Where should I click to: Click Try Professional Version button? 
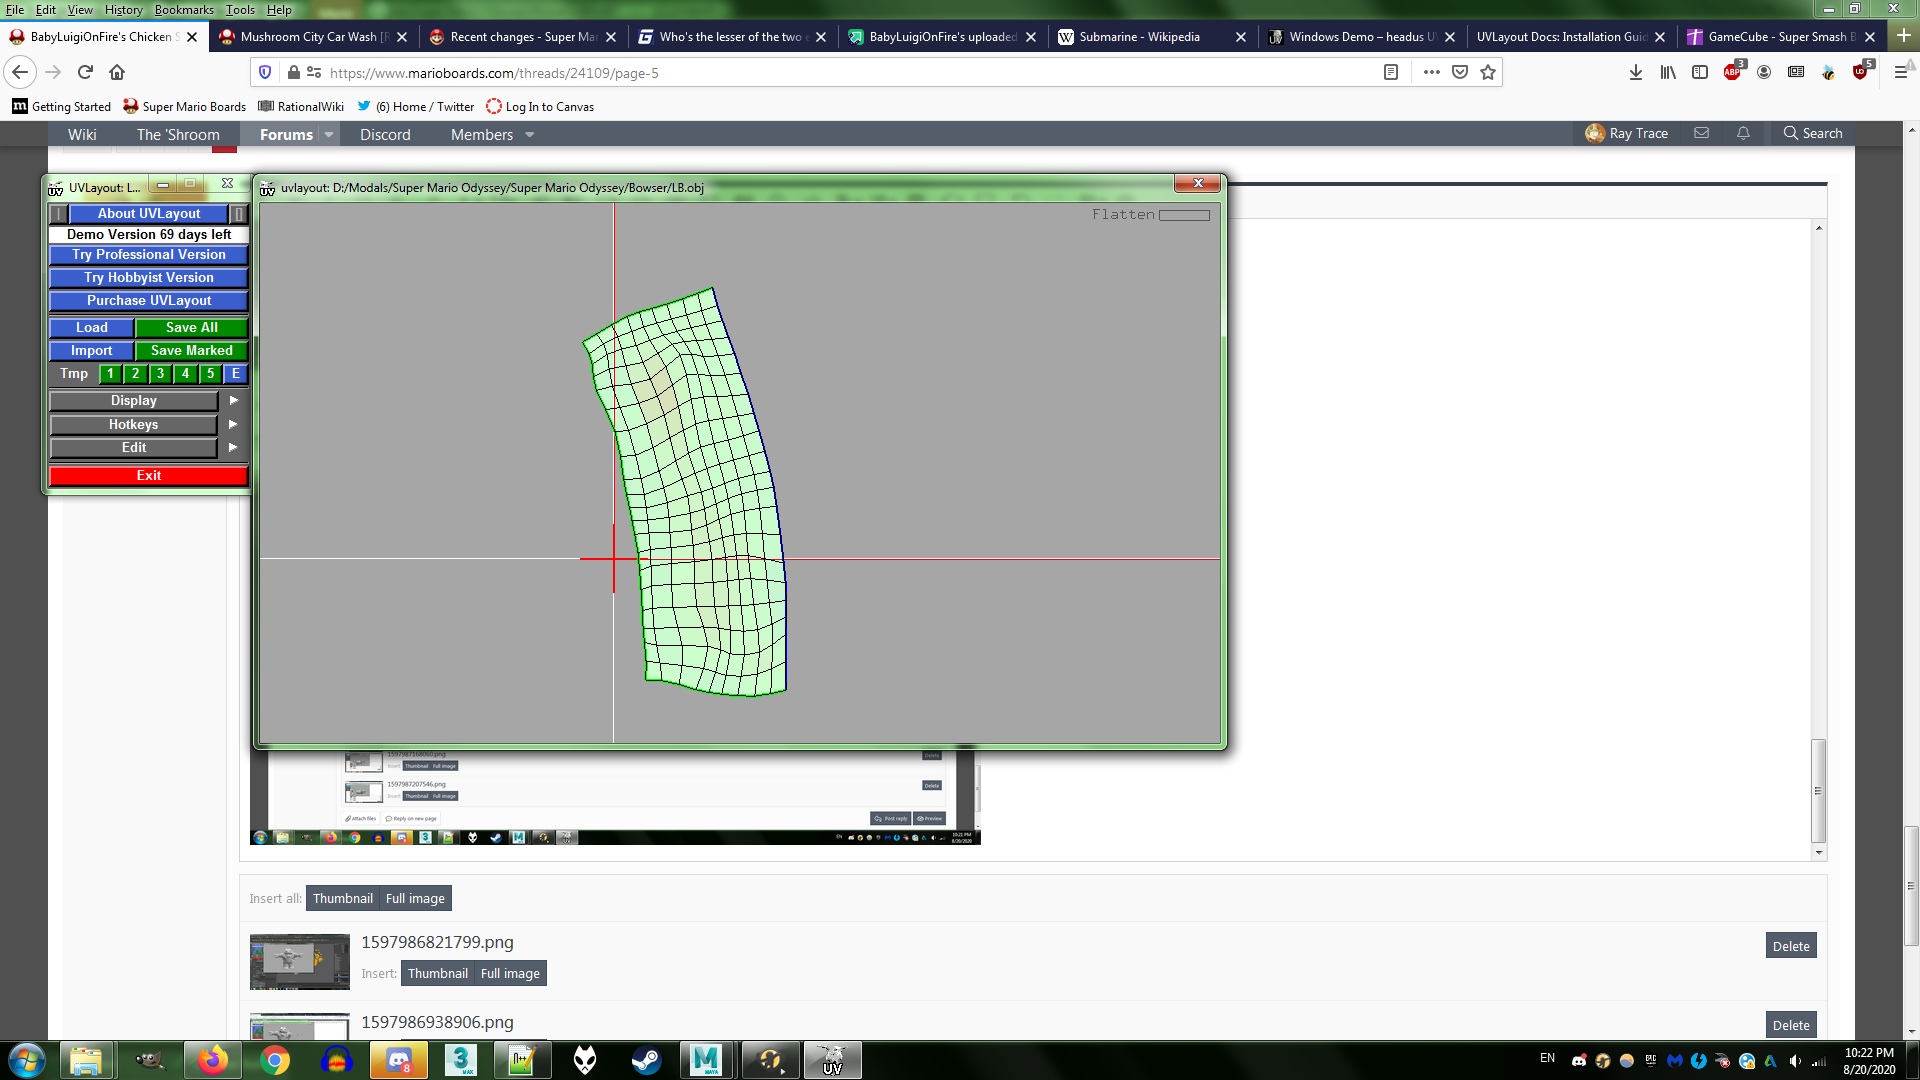click(148, 254)
